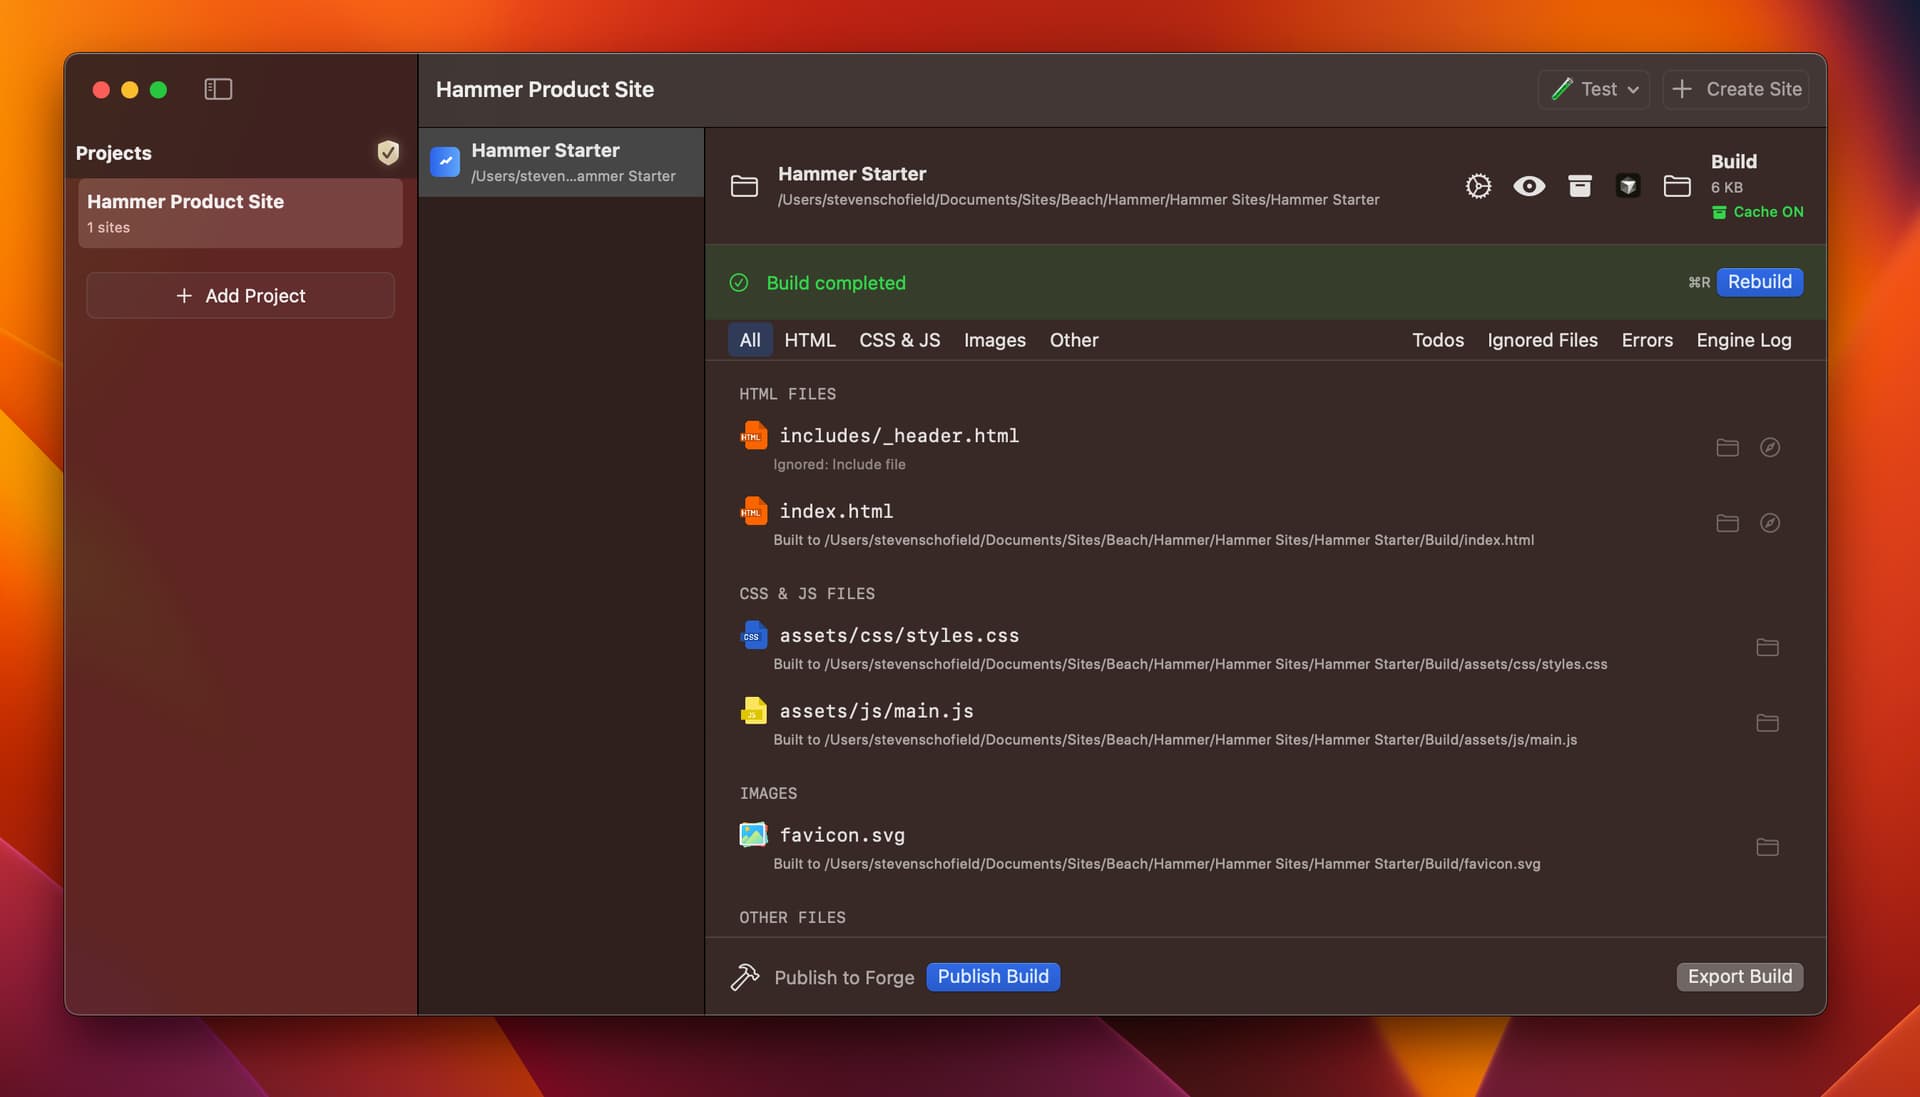Click Export Build button
This screenshot has height=1097, width=1920.
point(1739,977)
